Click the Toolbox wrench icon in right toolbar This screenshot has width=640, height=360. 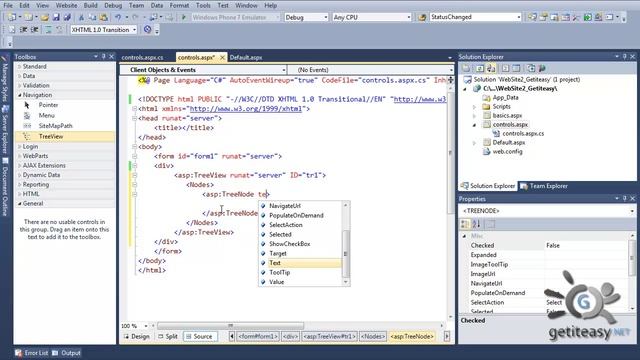pyautogui.click(x=576, y=17)
